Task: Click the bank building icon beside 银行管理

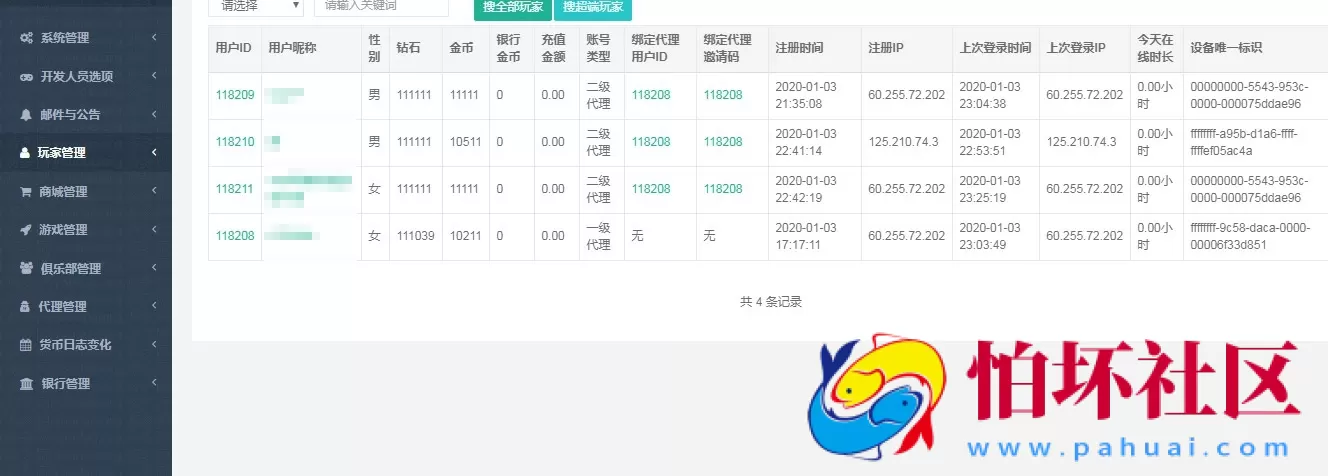Action: pos(27,384)
